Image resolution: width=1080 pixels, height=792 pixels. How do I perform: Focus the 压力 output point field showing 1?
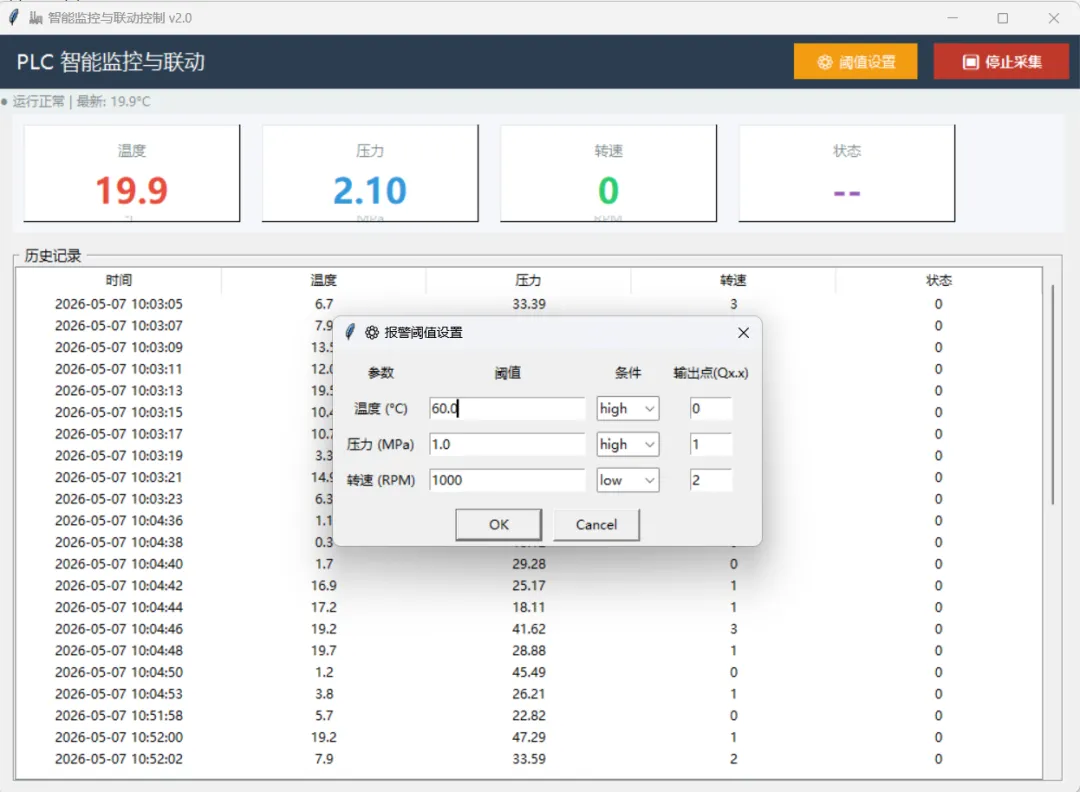711,444
